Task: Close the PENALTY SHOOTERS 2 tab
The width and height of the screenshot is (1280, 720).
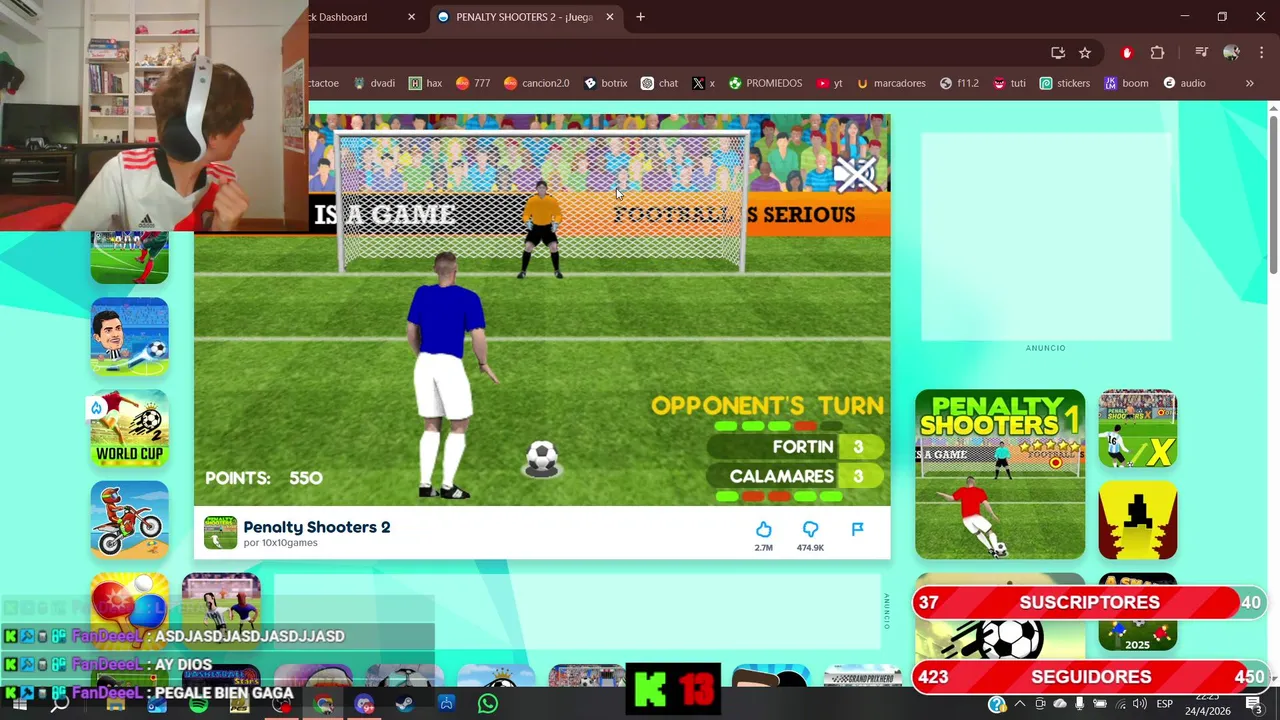Action: coord(609,17)
